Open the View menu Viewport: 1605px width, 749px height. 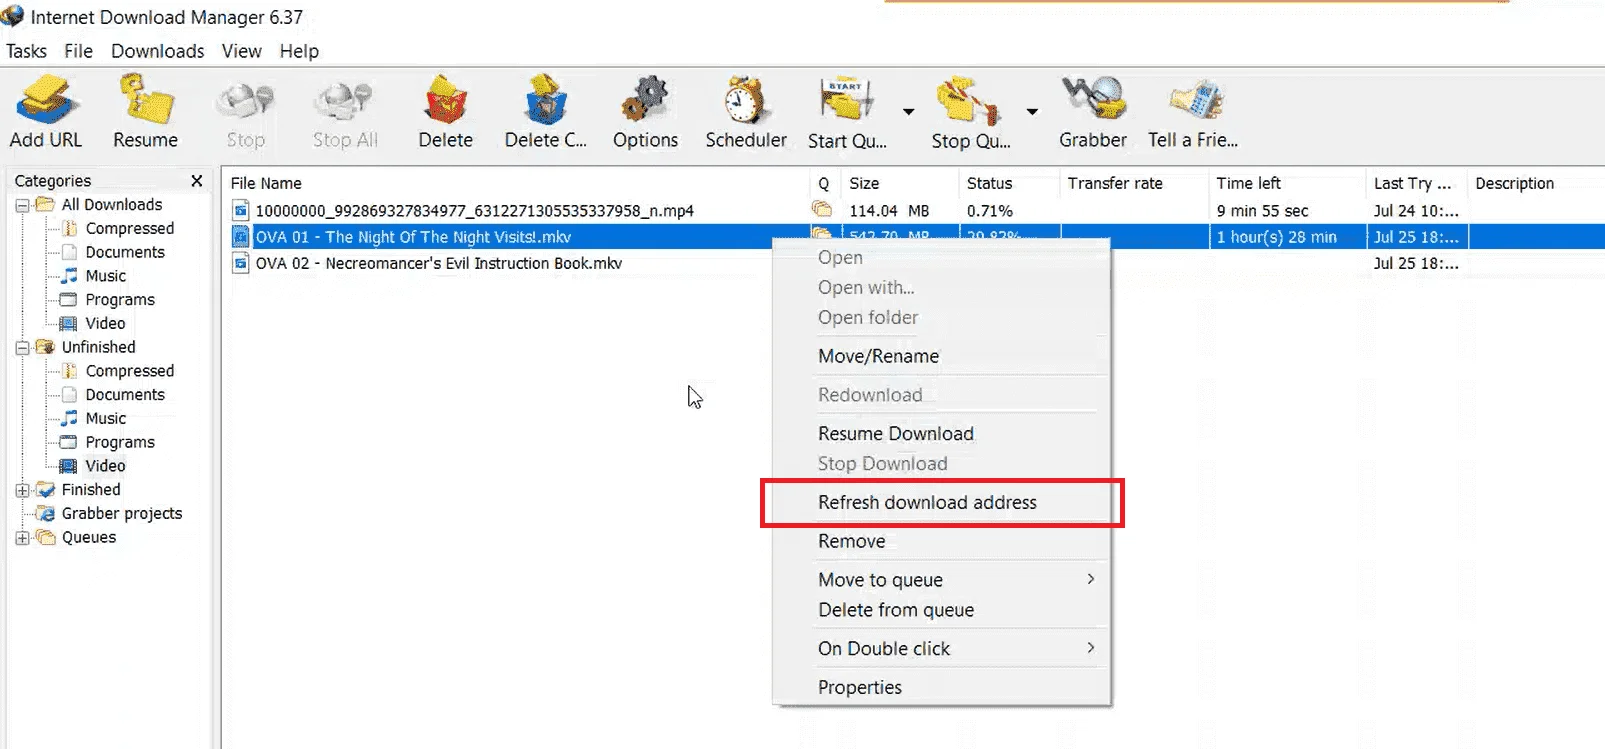point(242,51)
